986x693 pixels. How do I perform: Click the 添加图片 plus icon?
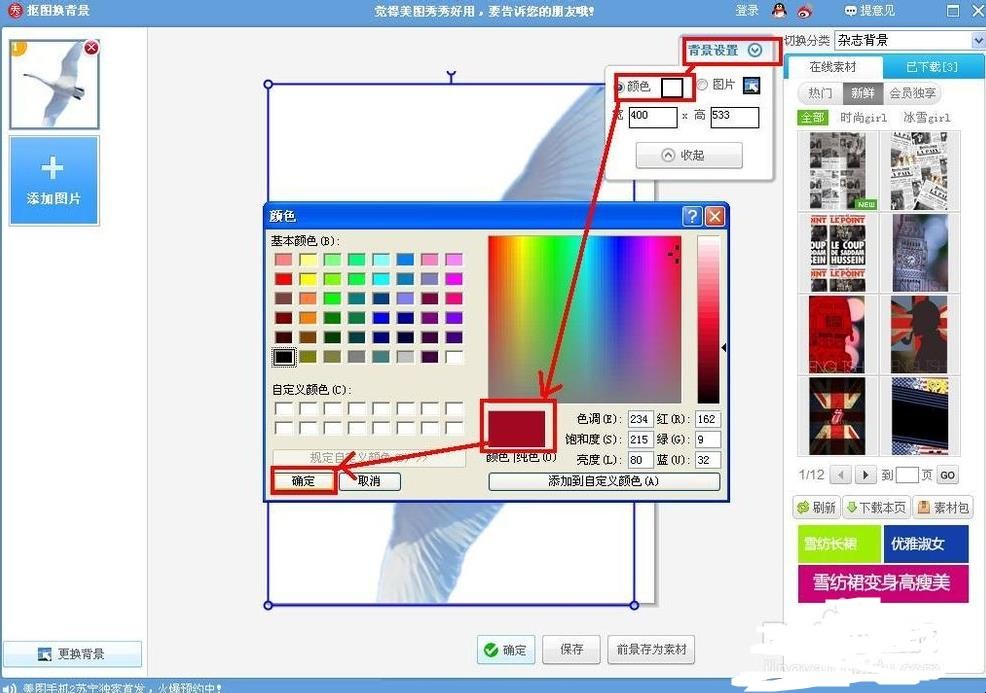point(52,168)
